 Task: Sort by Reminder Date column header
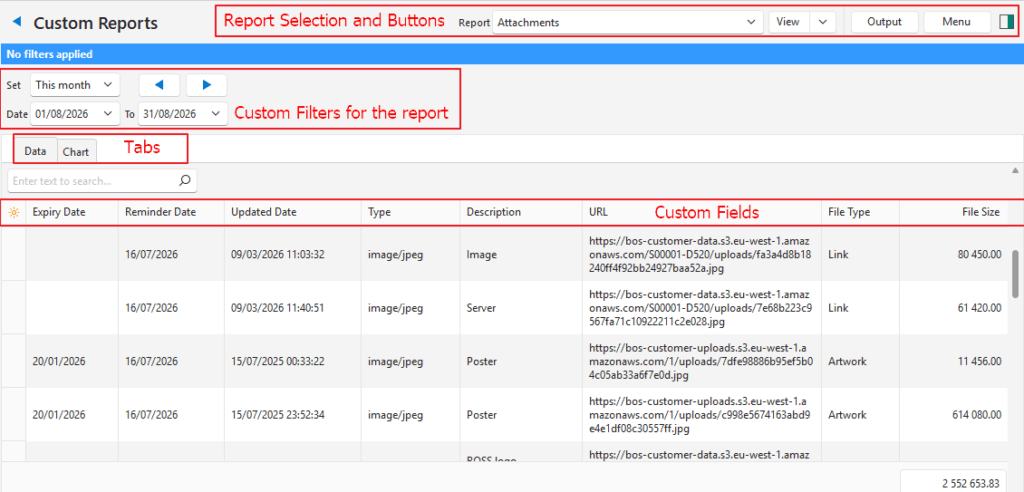pyautogui.click(x=172, y=212)
